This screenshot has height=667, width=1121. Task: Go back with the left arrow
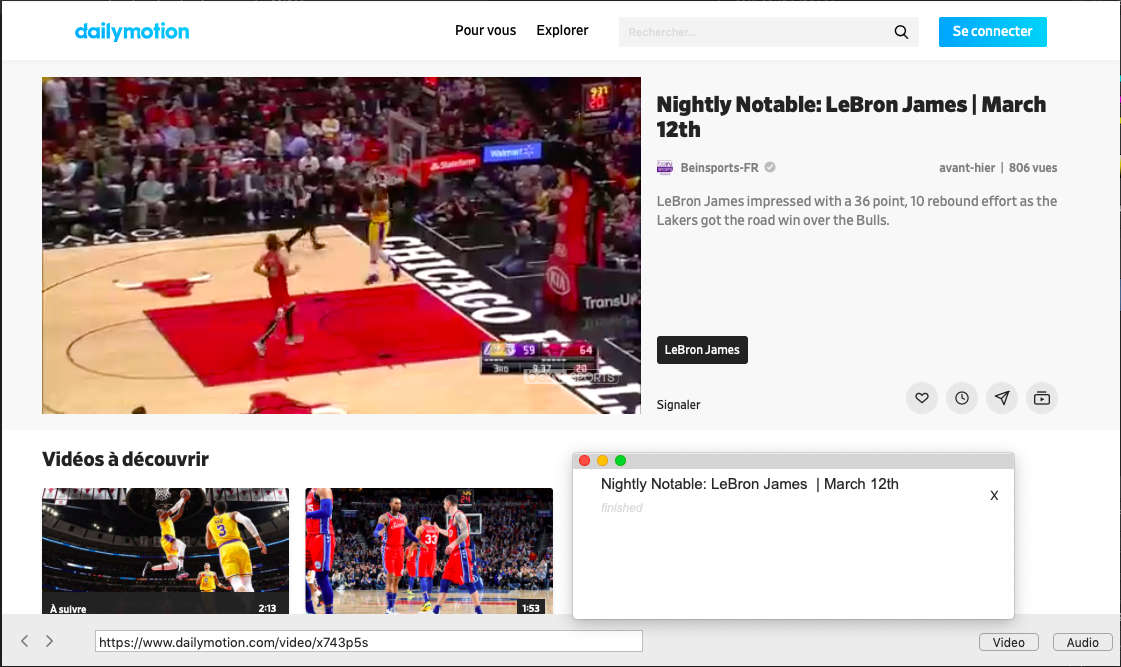click(x=25, y=641)
